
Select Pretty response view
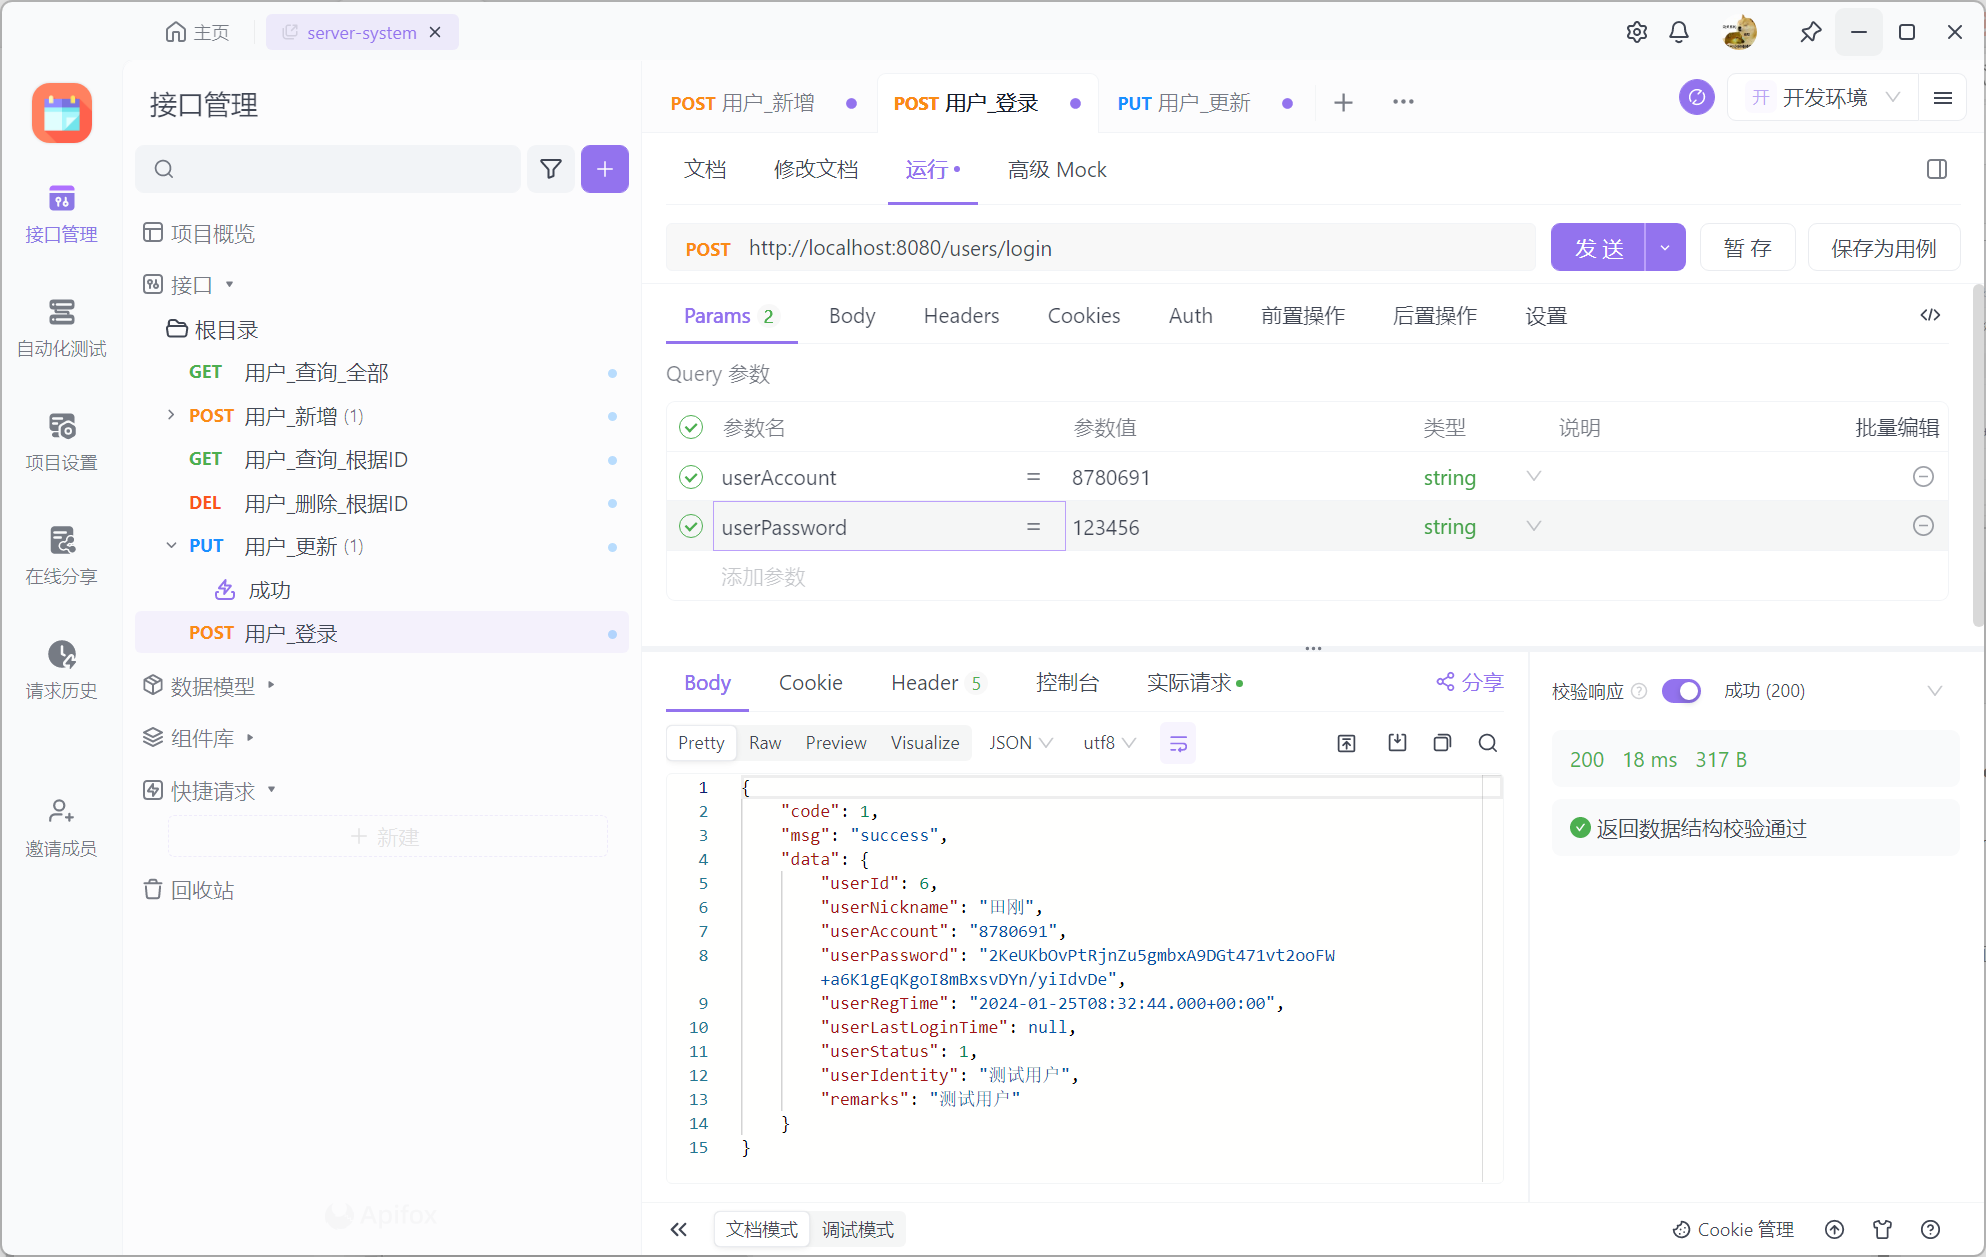701,743
